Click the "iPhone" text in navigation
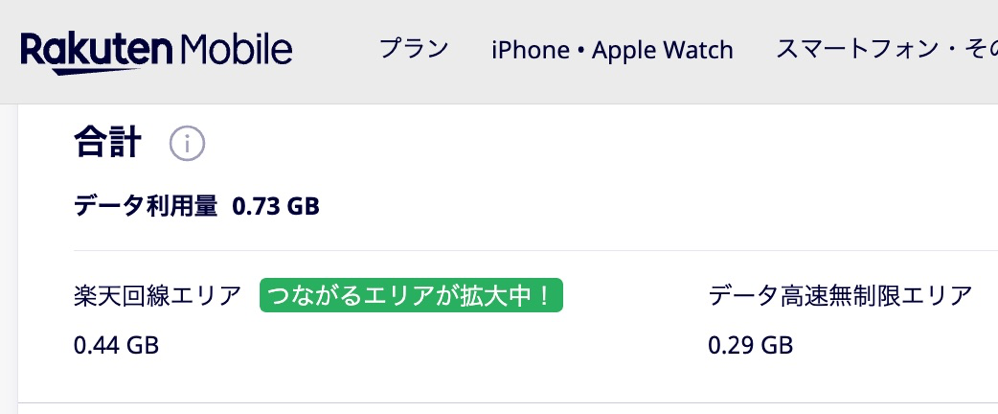 [530, 50]
